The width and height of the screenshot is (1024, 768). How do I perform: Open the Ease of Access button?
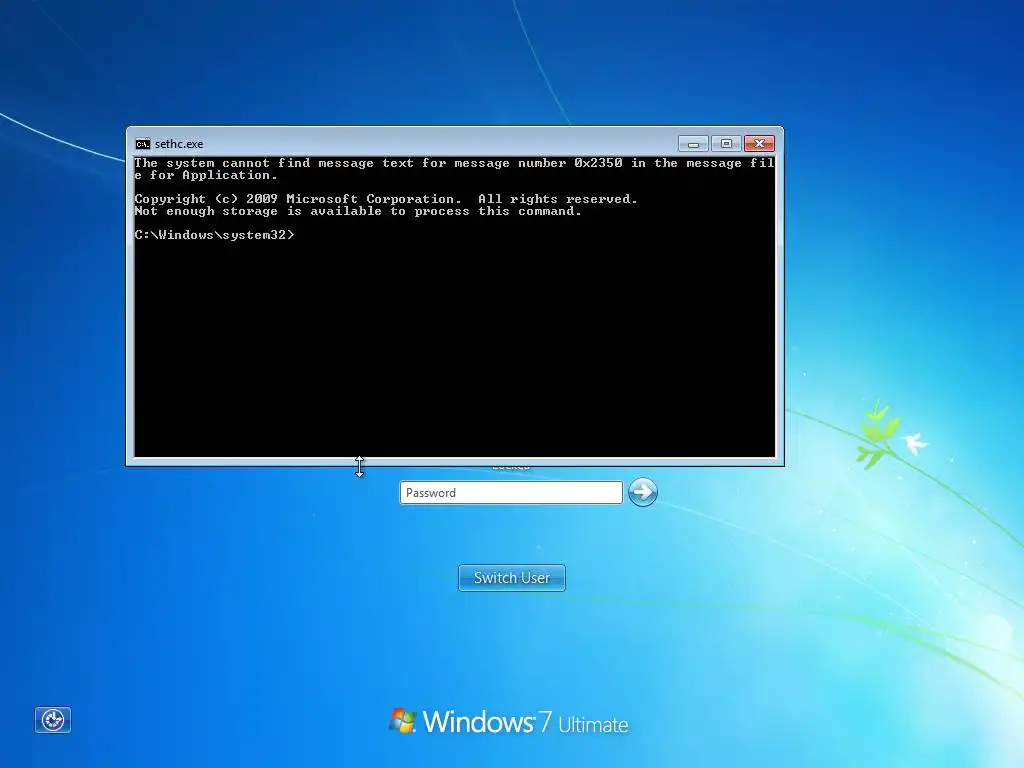53,720
